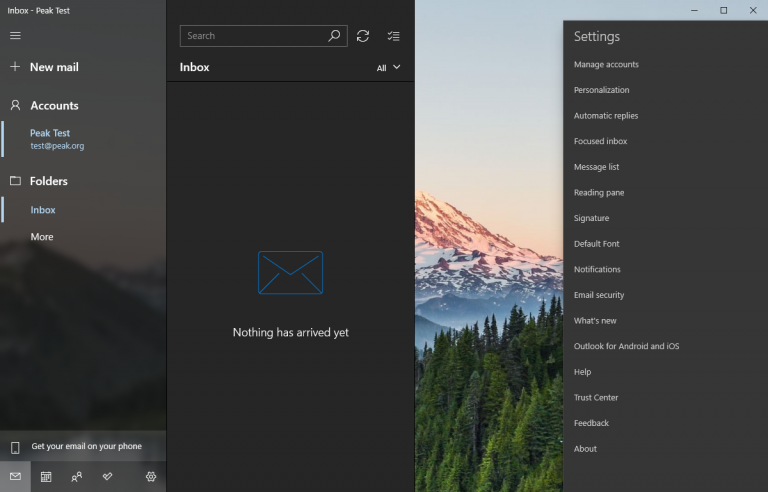
Task: Click the Mail envelope icon in bottom bar
Action: click(15, 477)
